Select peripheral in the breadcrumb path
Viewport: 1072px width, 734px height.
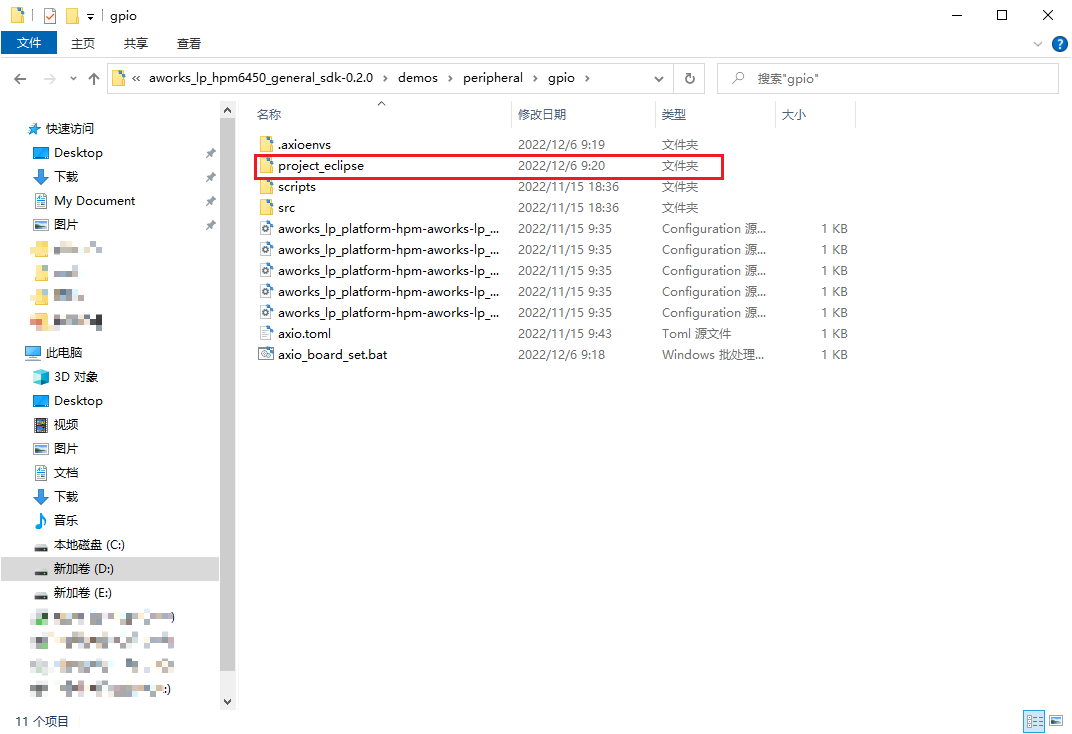coord(492,78)
